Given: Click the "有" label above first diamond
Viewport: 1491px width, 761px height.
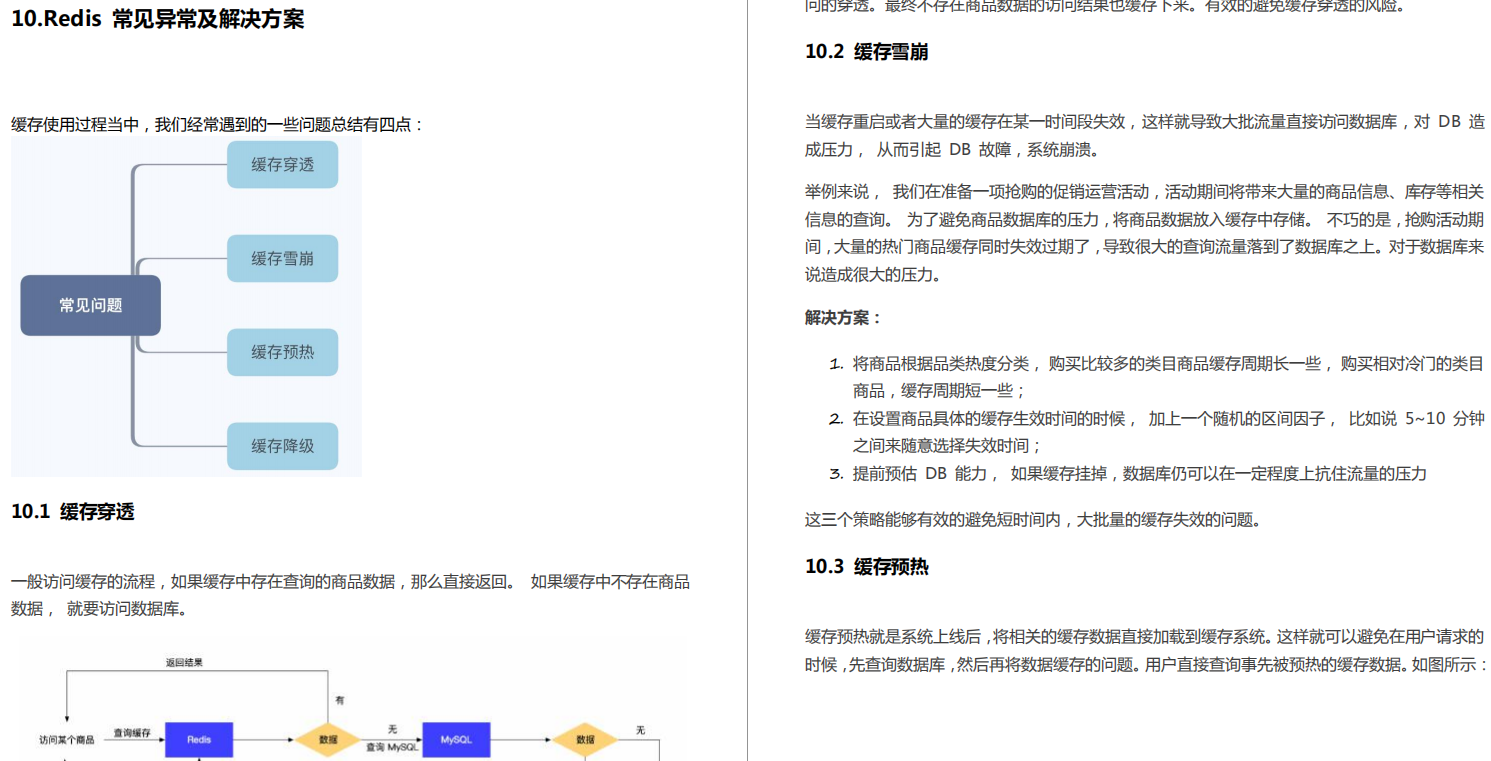Looking at the screenshot, I should pos(339,701).
